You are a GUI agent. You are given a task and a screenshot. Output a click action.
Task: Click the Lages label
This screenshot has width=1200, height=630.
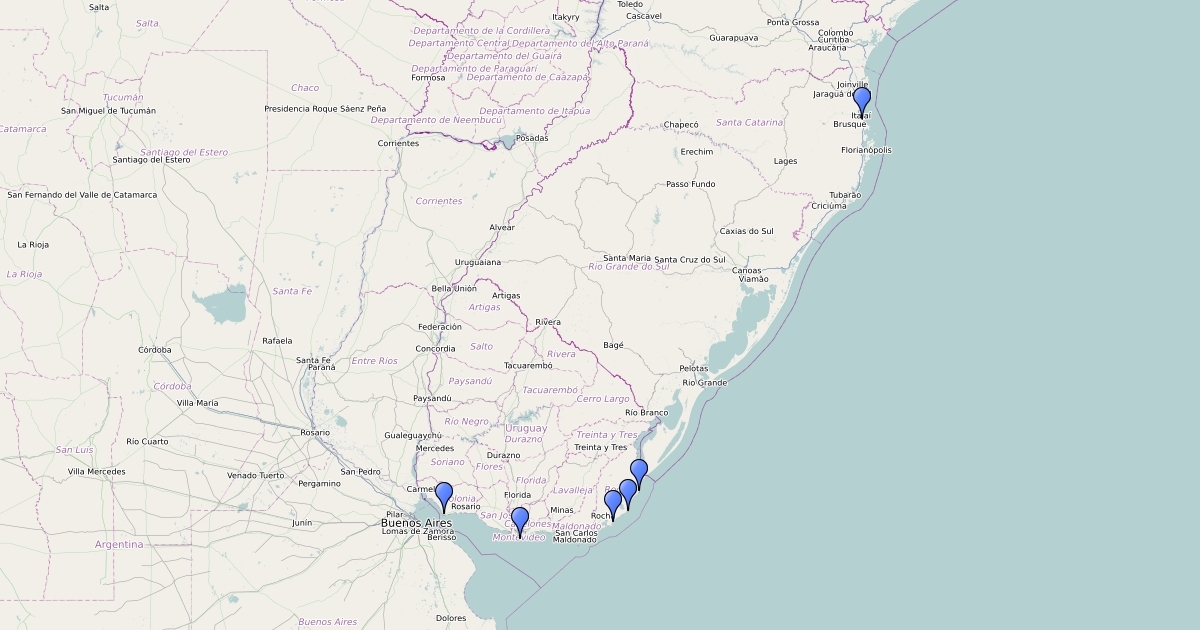click(x=785, y=161)
